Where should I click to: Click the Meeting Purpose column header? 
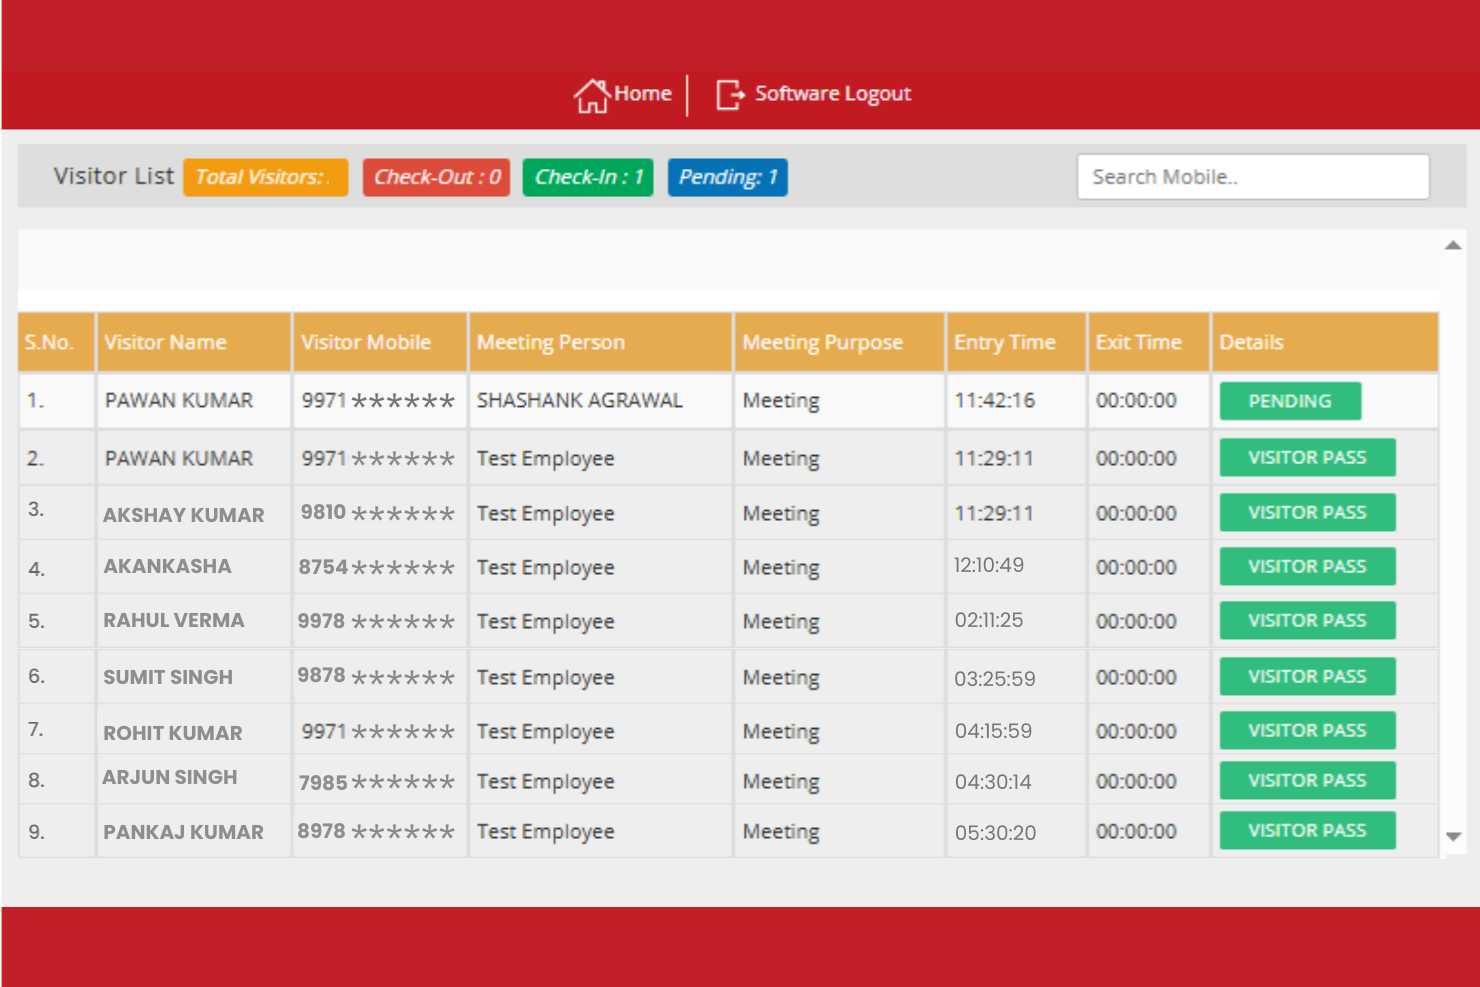tap(840, 342)
